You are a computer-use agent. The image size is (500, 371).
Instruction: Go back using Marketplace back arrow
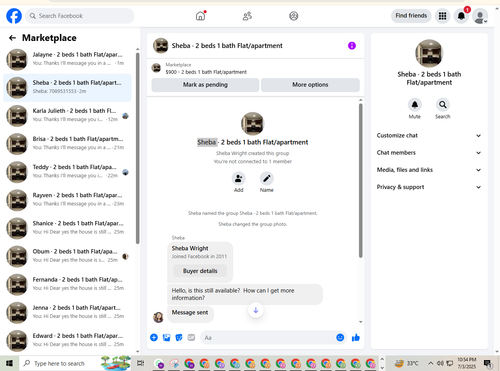click(12, 38)
